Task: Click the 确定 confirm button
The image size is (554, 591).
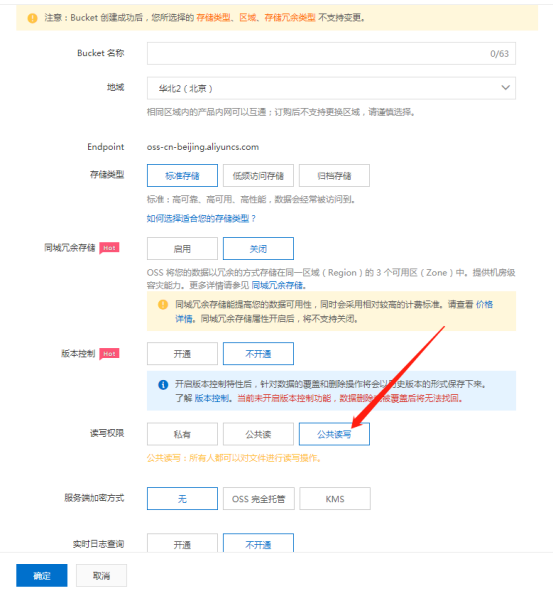Action: (42, 576)
